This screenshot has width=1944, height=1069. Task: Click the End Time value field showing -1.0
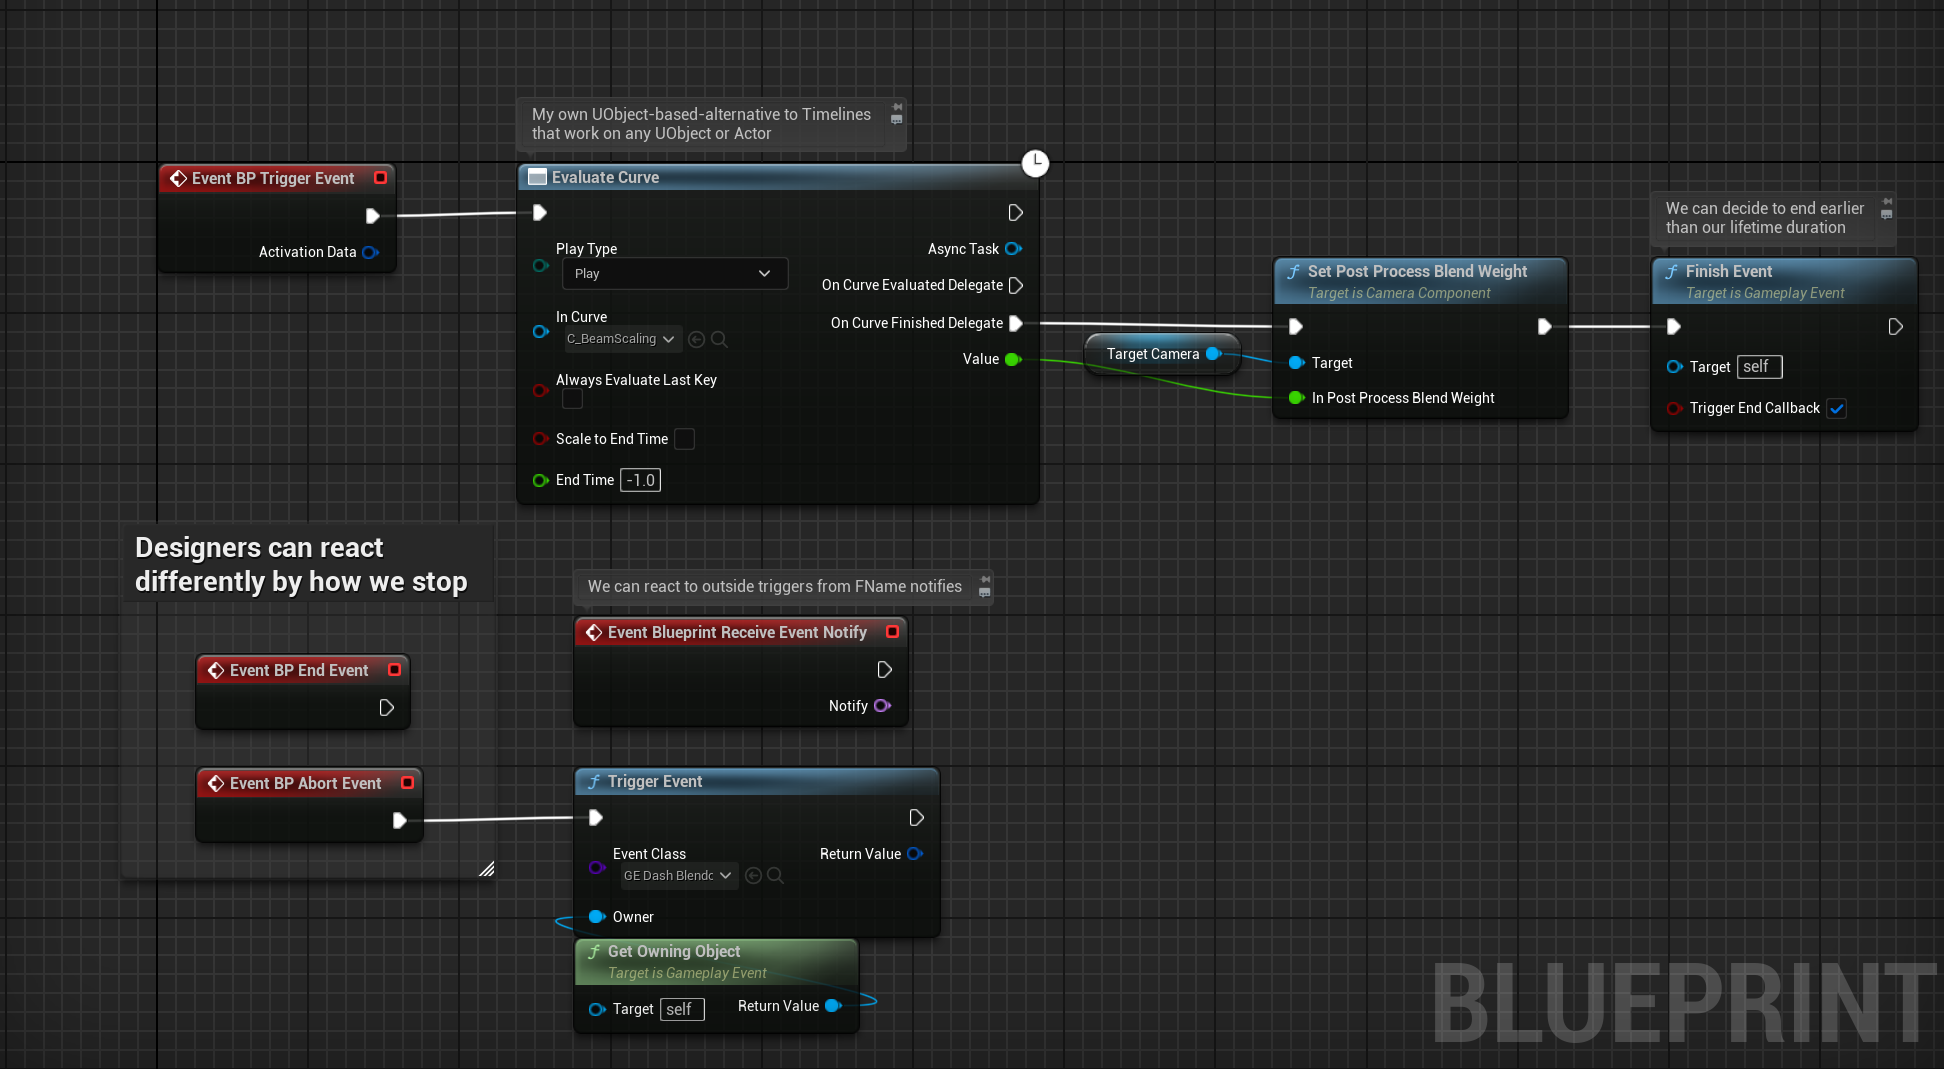tap(641, 481)
